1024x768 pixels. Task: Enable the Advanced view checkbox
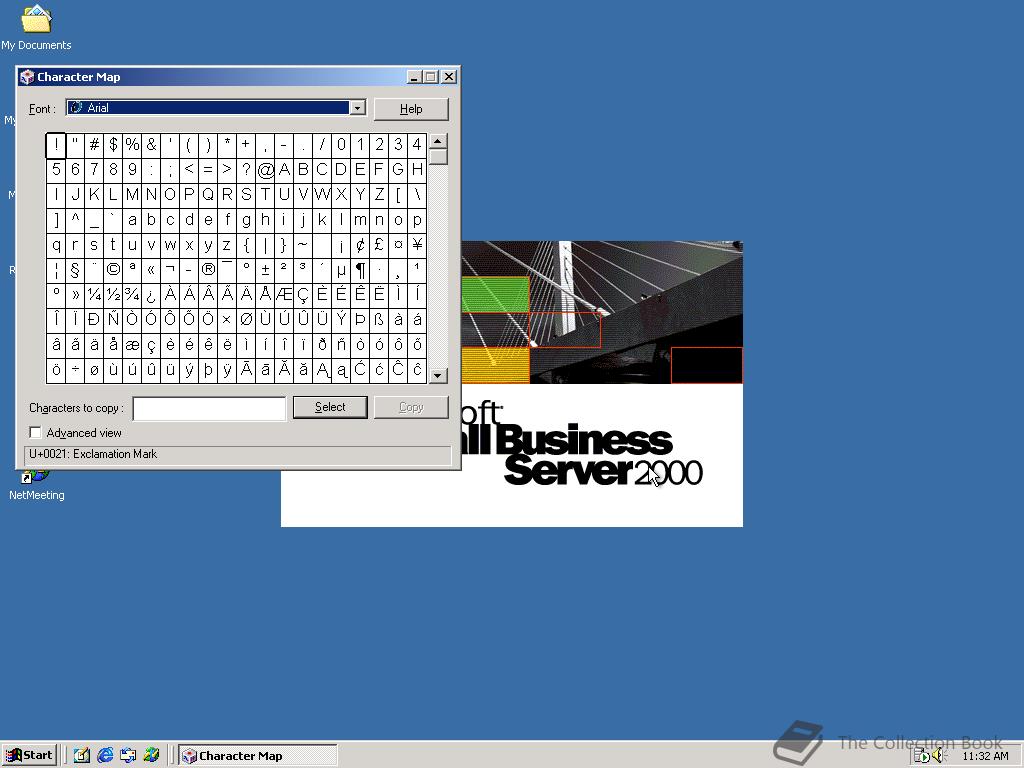pos(35,432)
